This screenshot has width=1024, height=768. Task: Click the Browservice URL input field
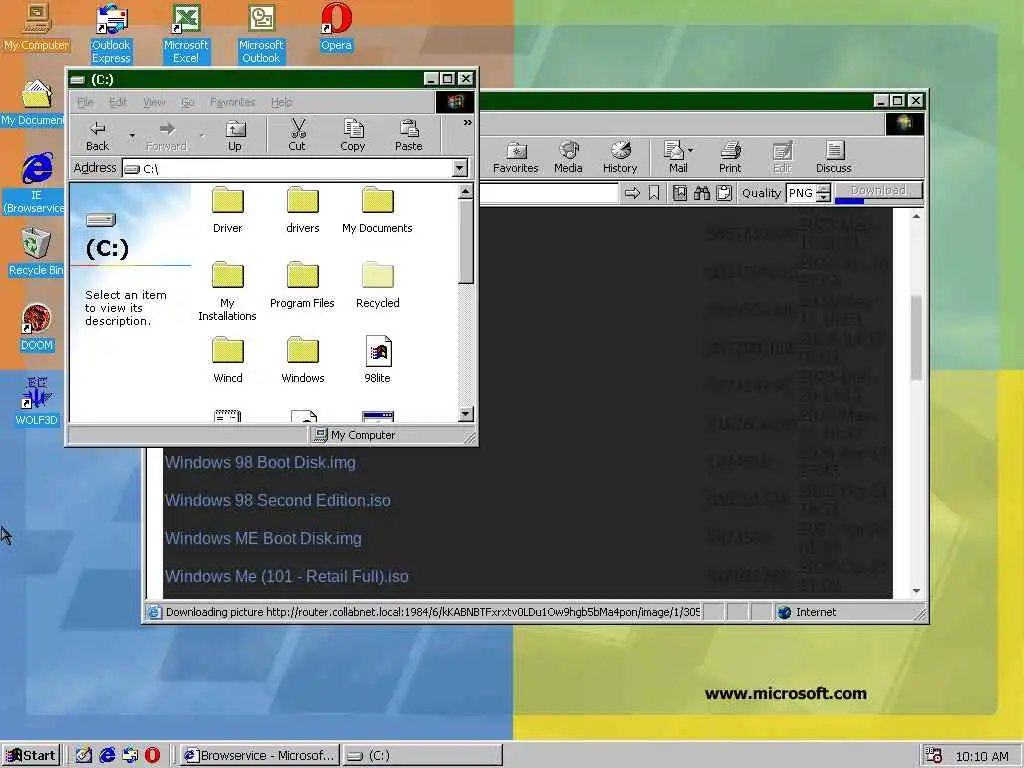[x=549, y=193]
